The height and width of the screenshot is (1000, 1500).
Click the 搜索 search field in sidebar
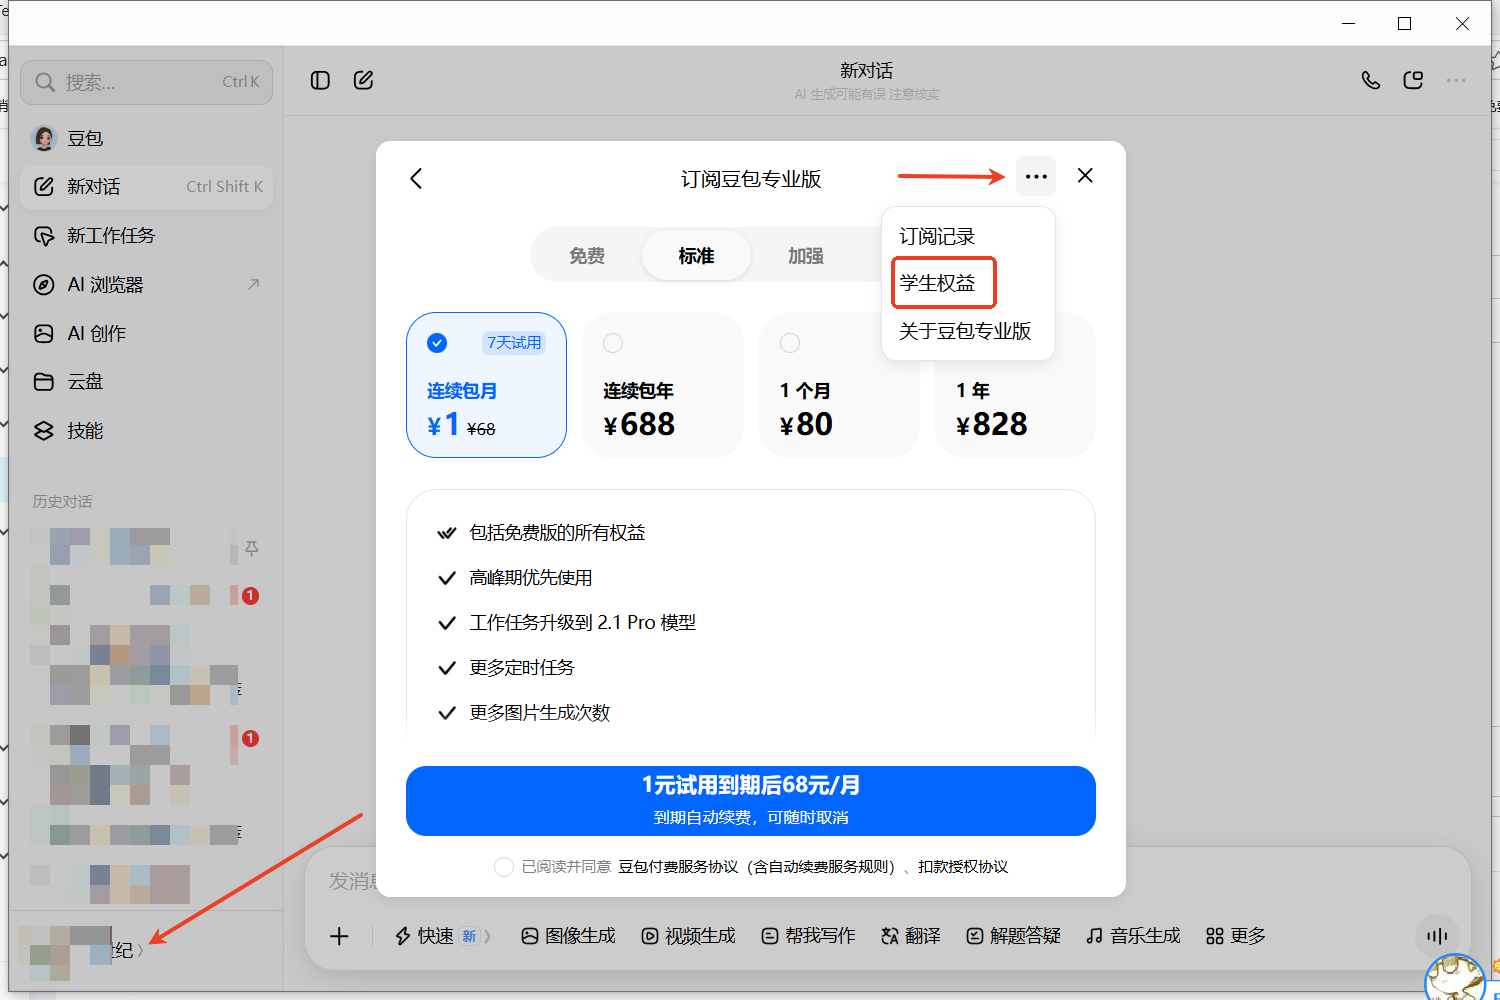click(x=146, y=82)
